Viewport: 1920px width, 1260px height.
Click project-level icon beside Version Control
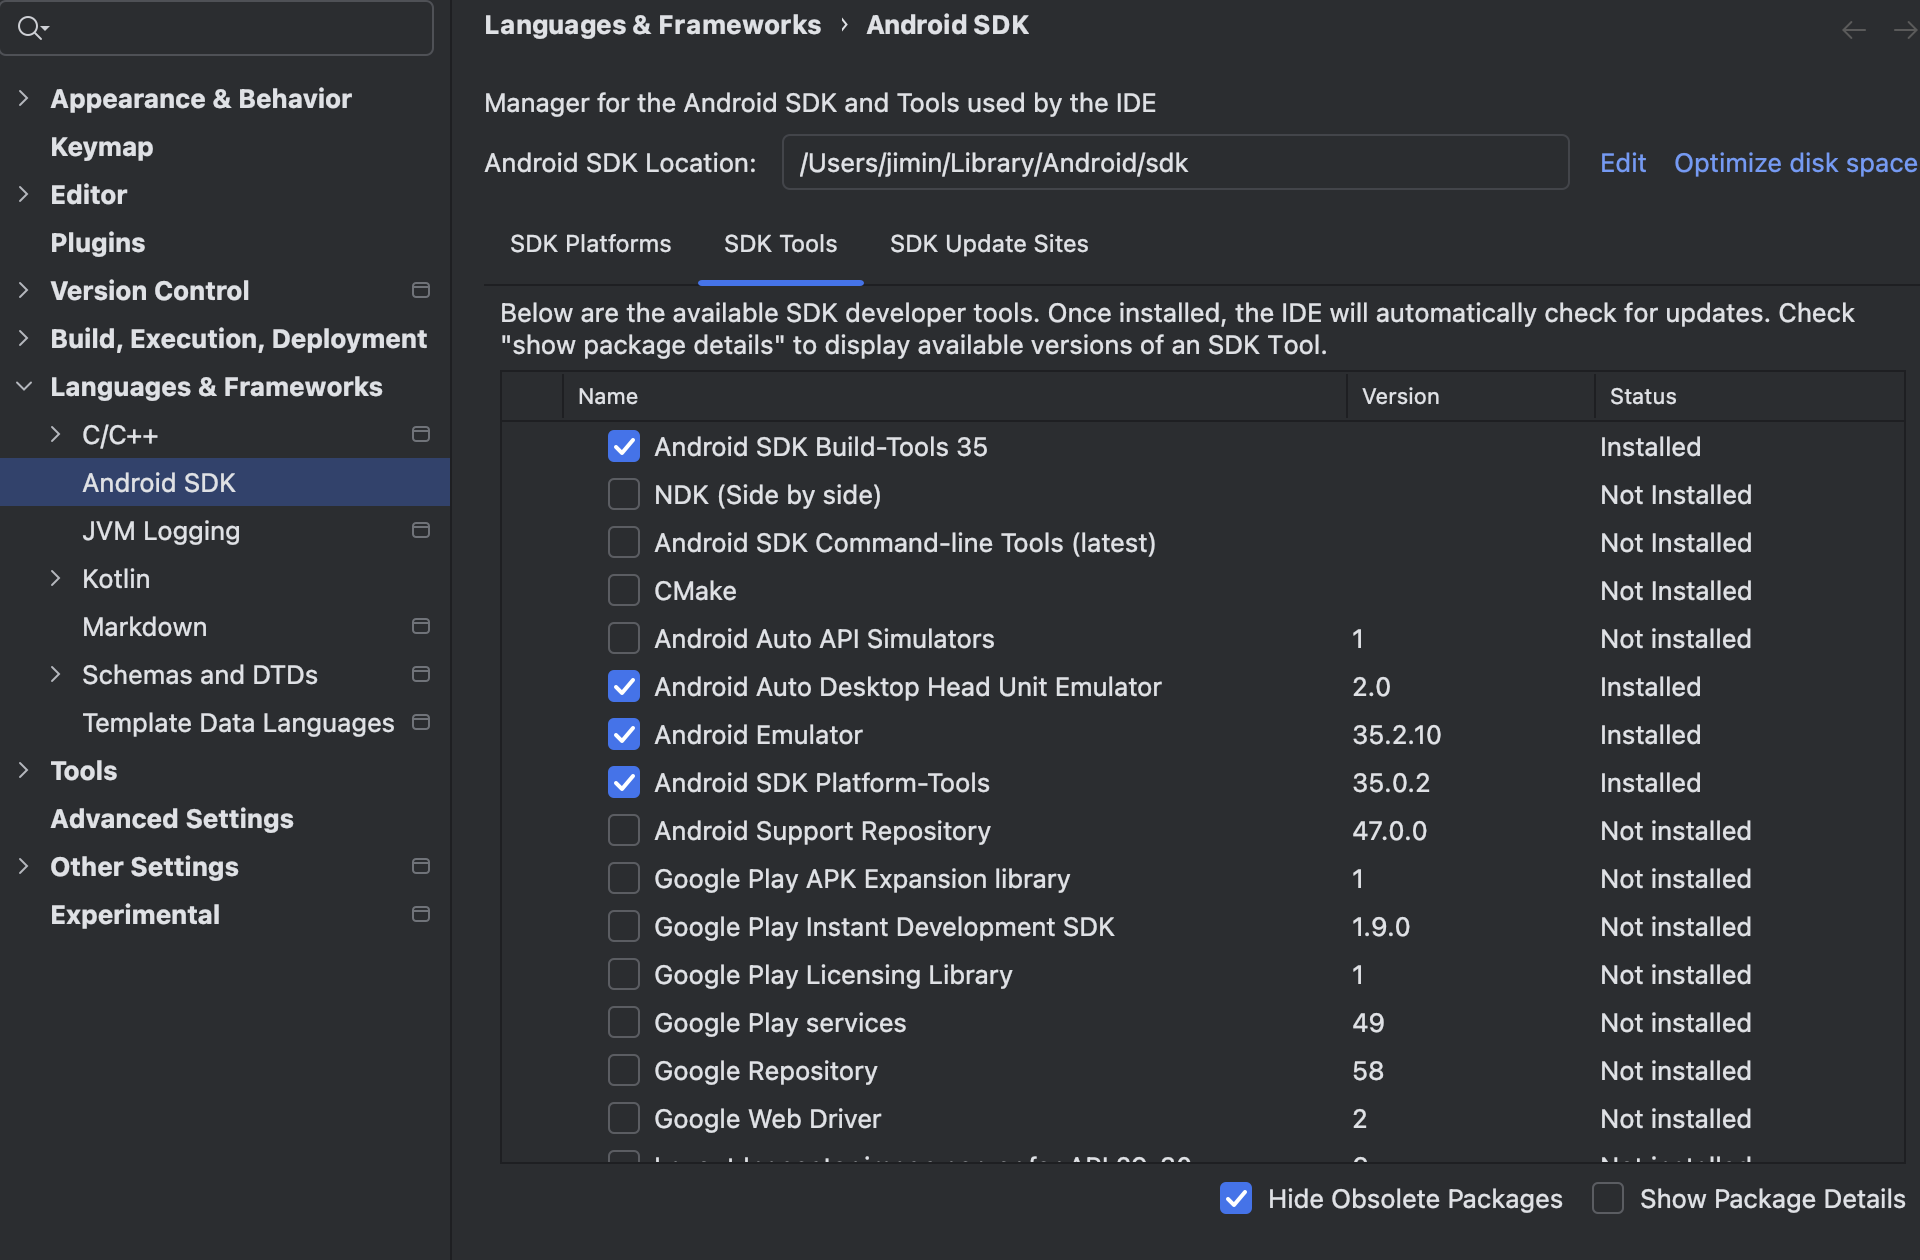(421, 290)
